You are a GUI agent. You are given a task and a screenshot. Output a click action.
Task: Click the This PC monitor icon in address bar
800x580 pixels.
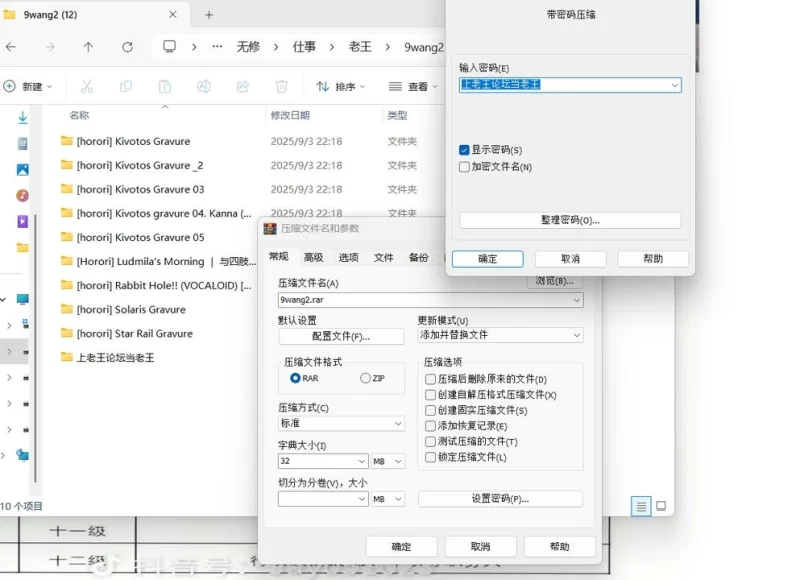169,47
